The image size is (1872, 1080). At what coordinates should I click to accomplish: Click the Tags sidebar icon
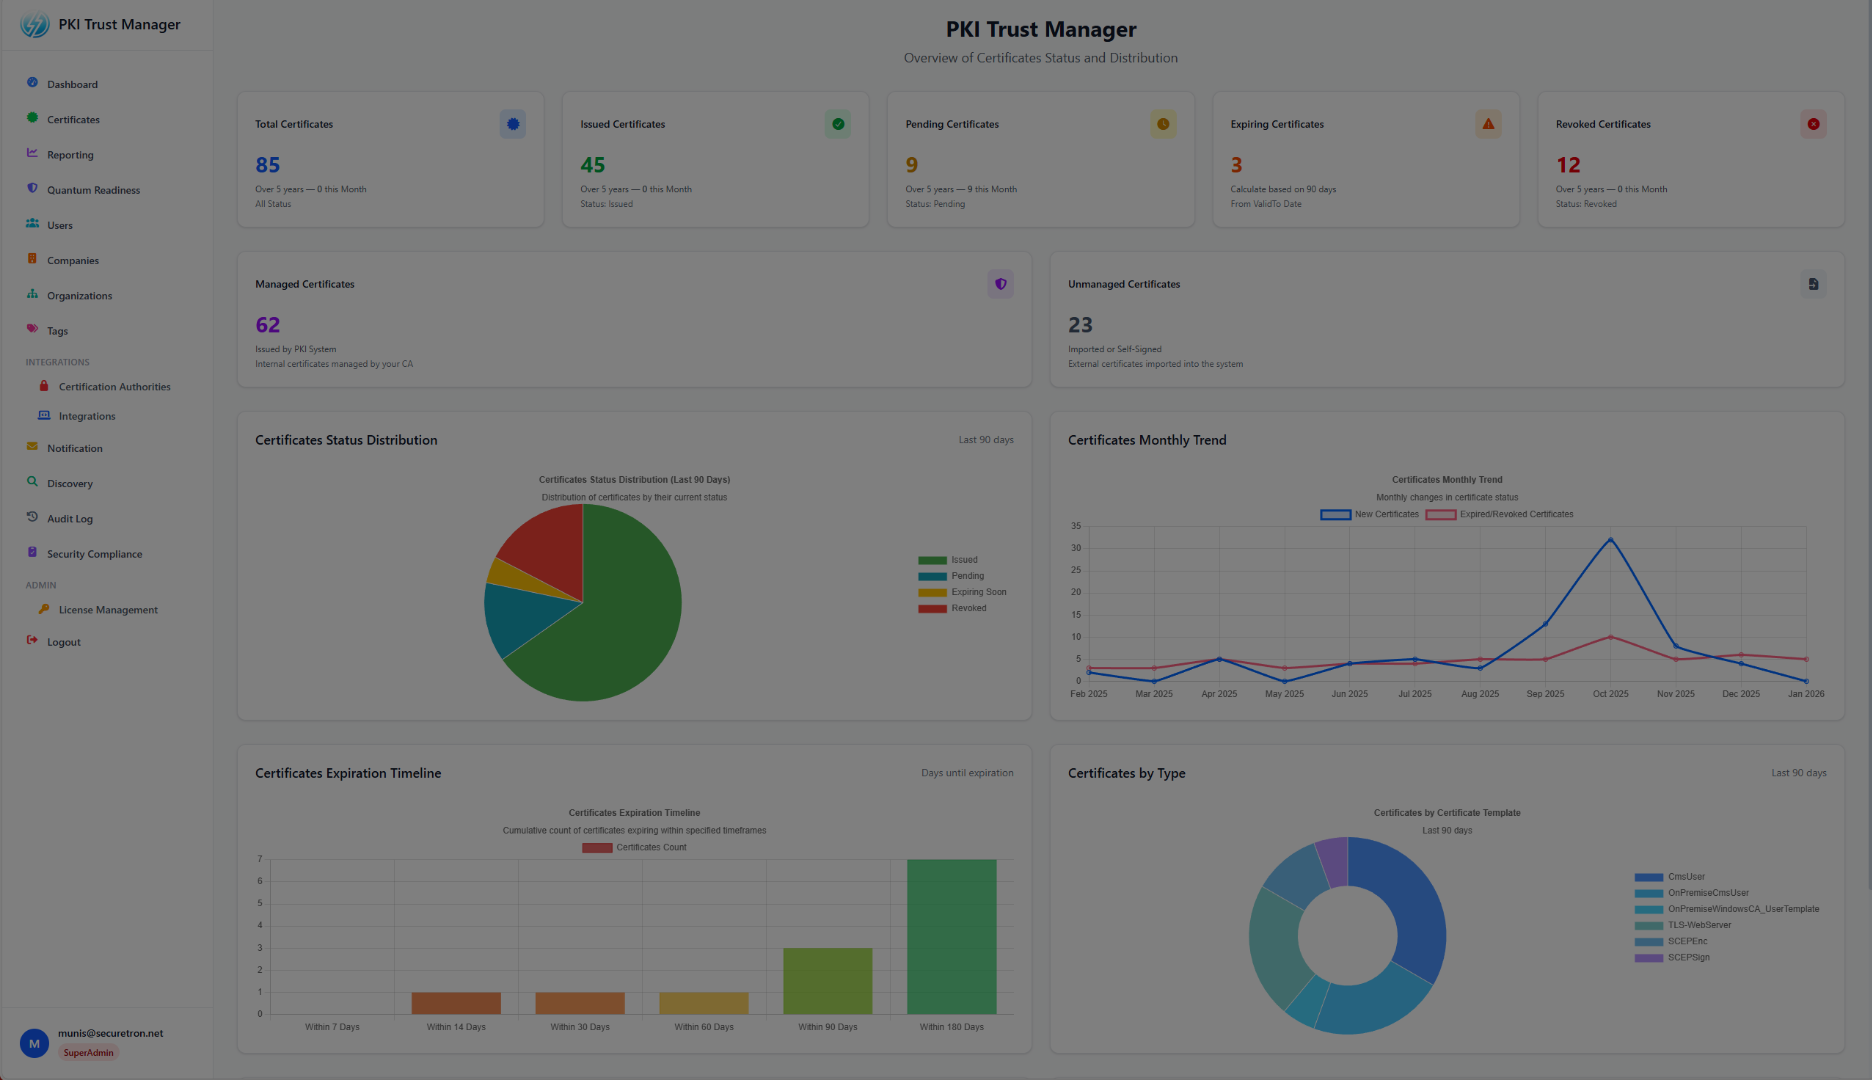pyautogui.click(x=32, y=329)
